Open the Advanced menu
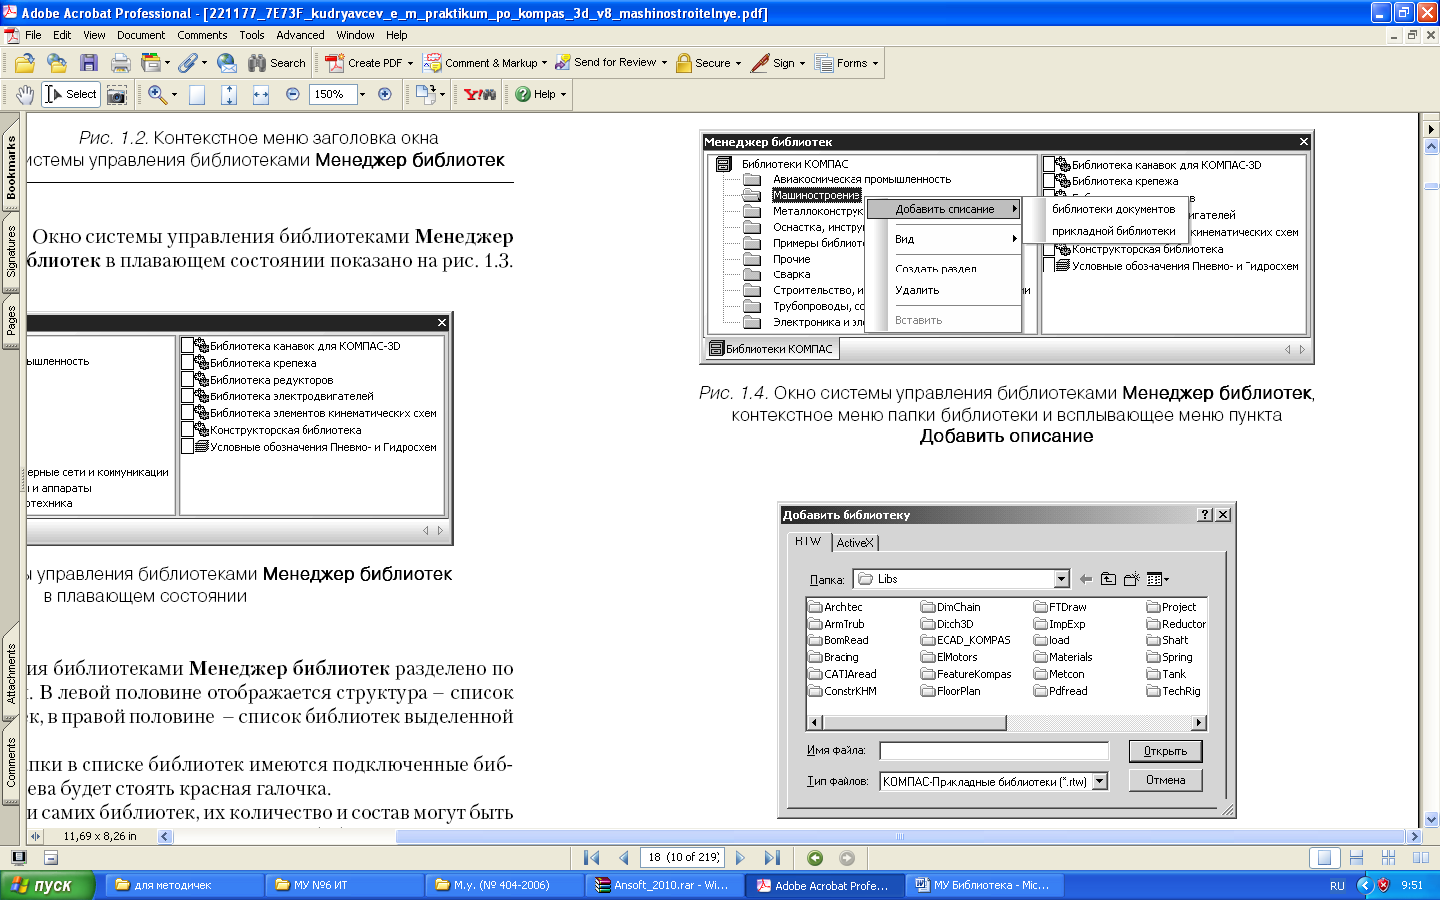The width and height of the screenshot is (1440, 900). [x=300, y=35]
